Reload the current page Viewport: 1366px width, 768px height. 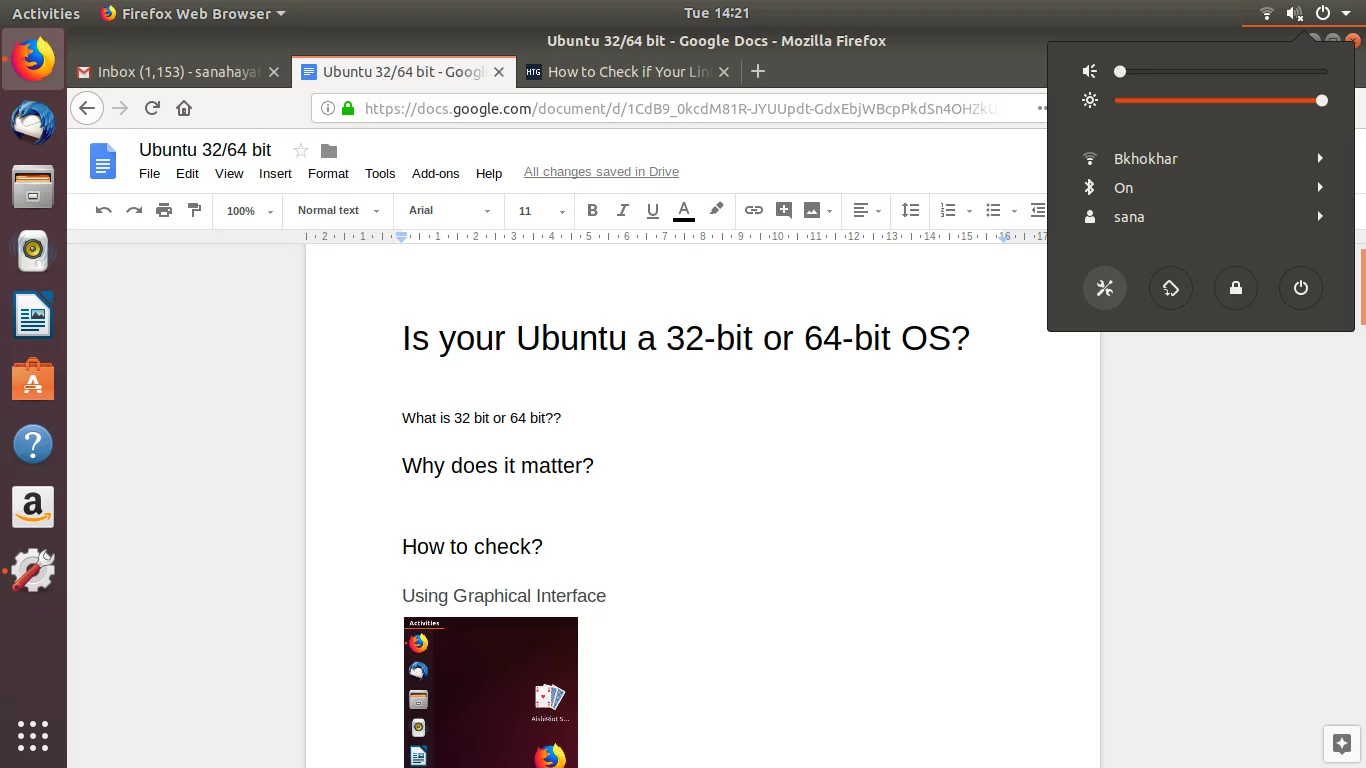point(152,108)
